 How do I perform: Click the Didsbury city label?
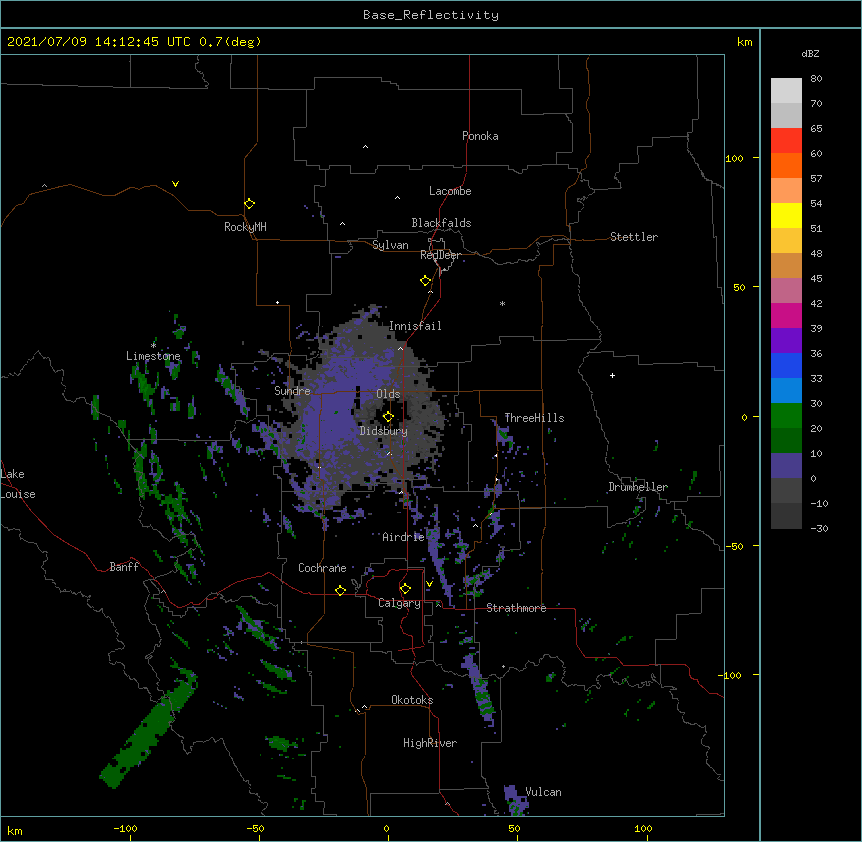click(x=384, y=431)
